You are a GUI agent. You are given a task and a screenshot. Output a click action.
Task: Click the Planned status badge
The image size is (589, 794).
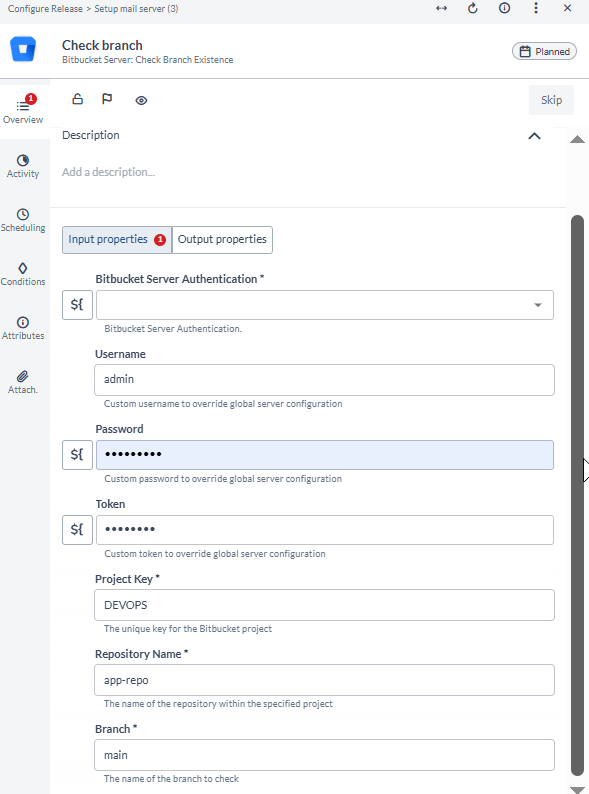pyautogui.click(x=544, y=51)
